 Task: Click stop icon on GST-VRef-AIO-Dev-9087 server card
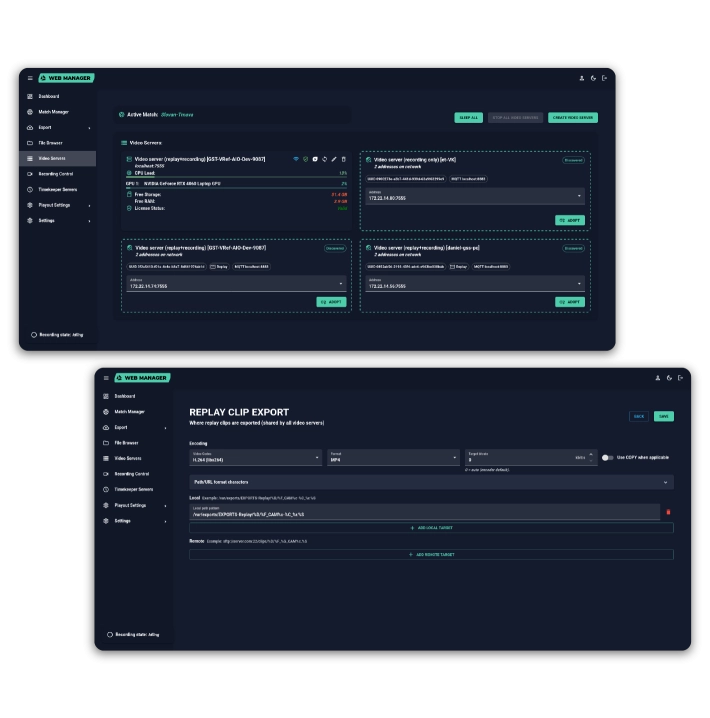pyautogui.click(x=315, y=159)
